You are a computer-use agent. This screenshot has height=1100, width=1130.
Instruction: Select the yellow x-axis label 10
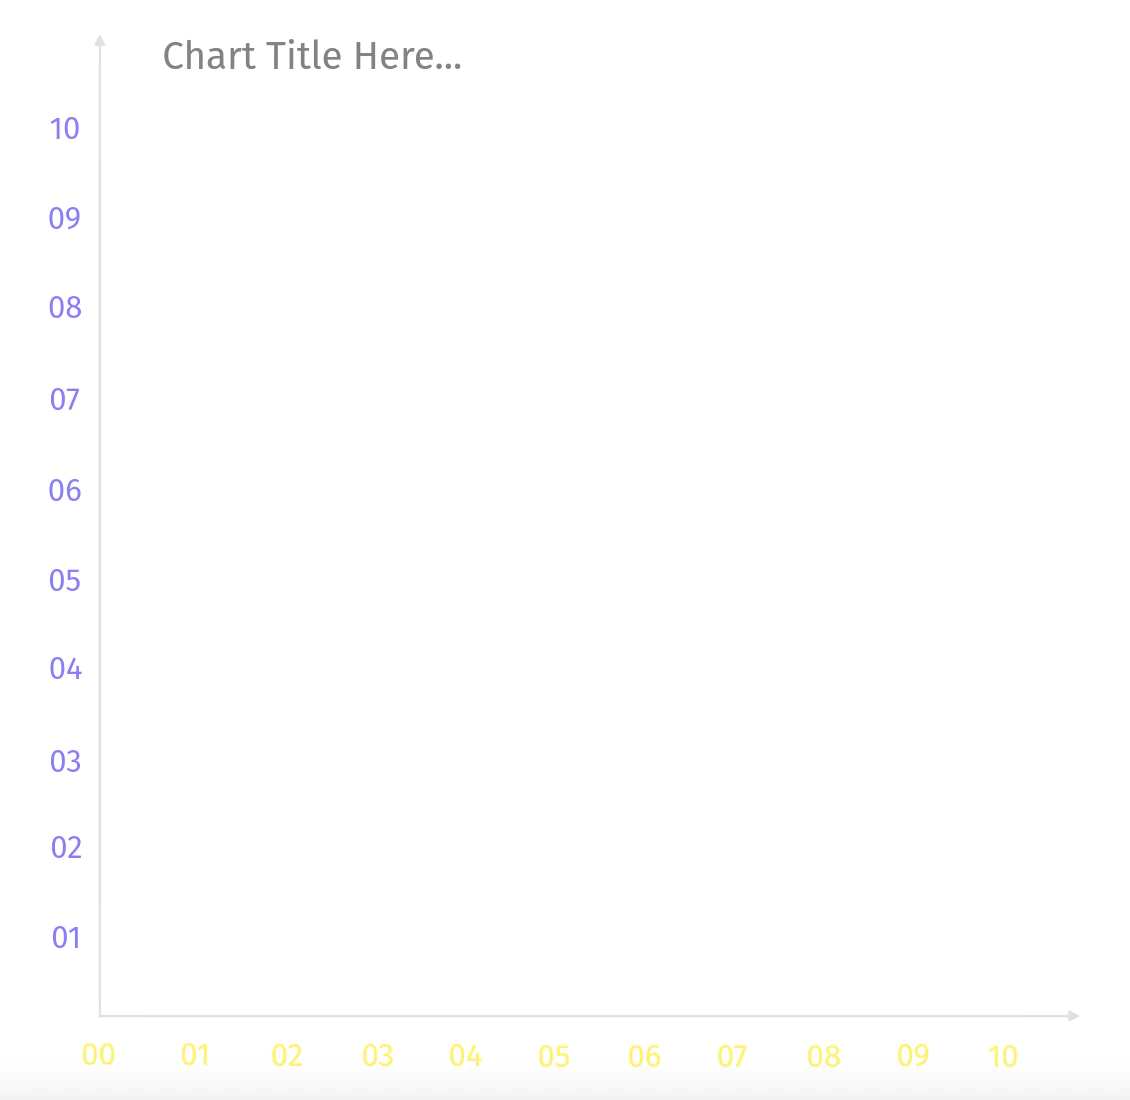(x=1002, y=1057)
